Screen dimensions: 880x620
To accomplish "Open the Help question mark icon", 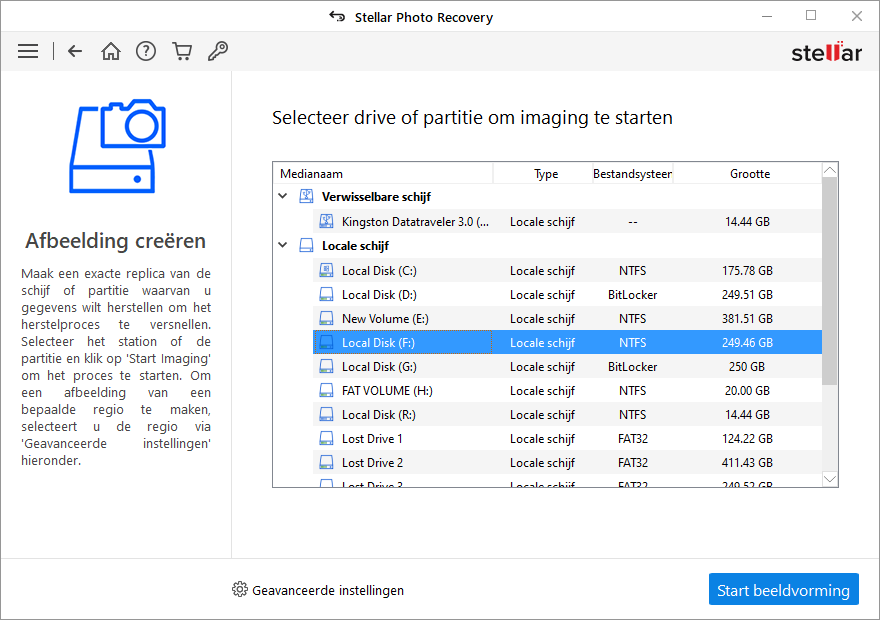I will [x=146, y=52].
